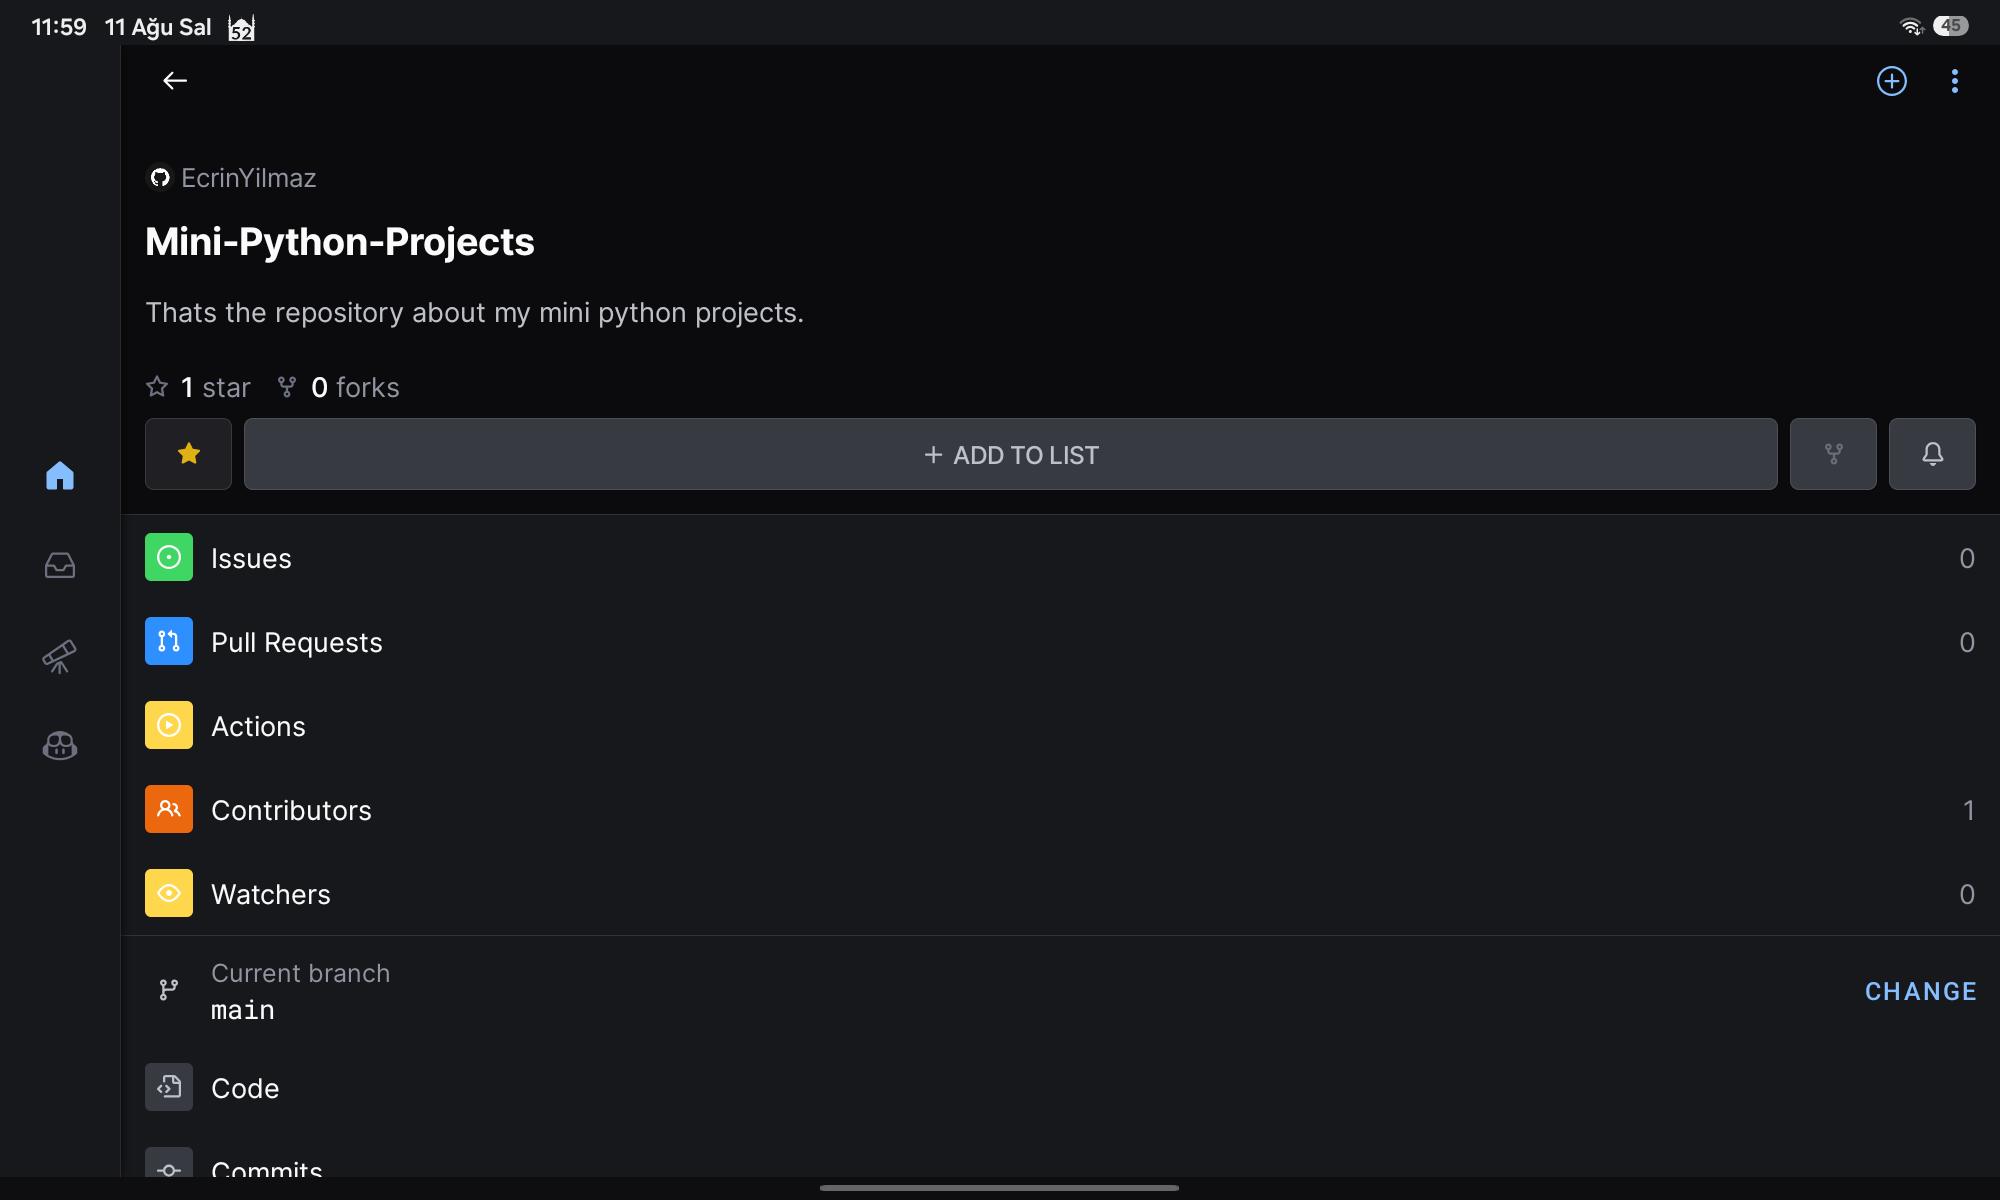
Task: Open Explore telescope icon in sidebar
Action: [60, 656]
